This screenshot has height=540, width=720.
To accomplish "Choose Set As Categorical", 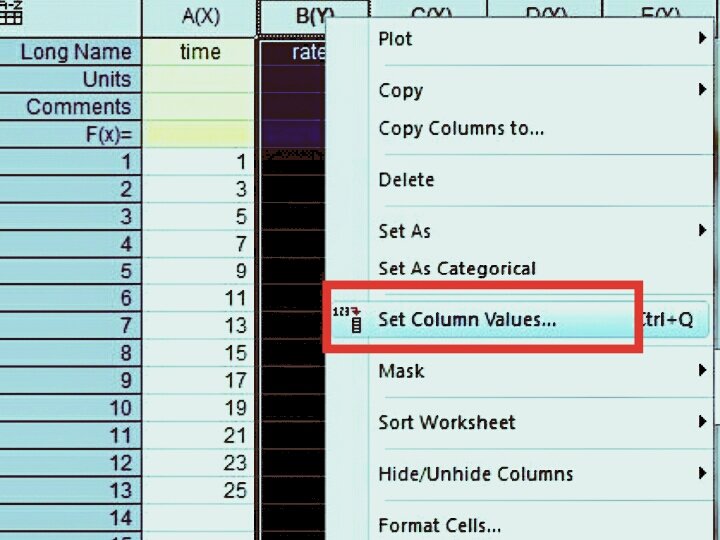I will coord(457,268).
